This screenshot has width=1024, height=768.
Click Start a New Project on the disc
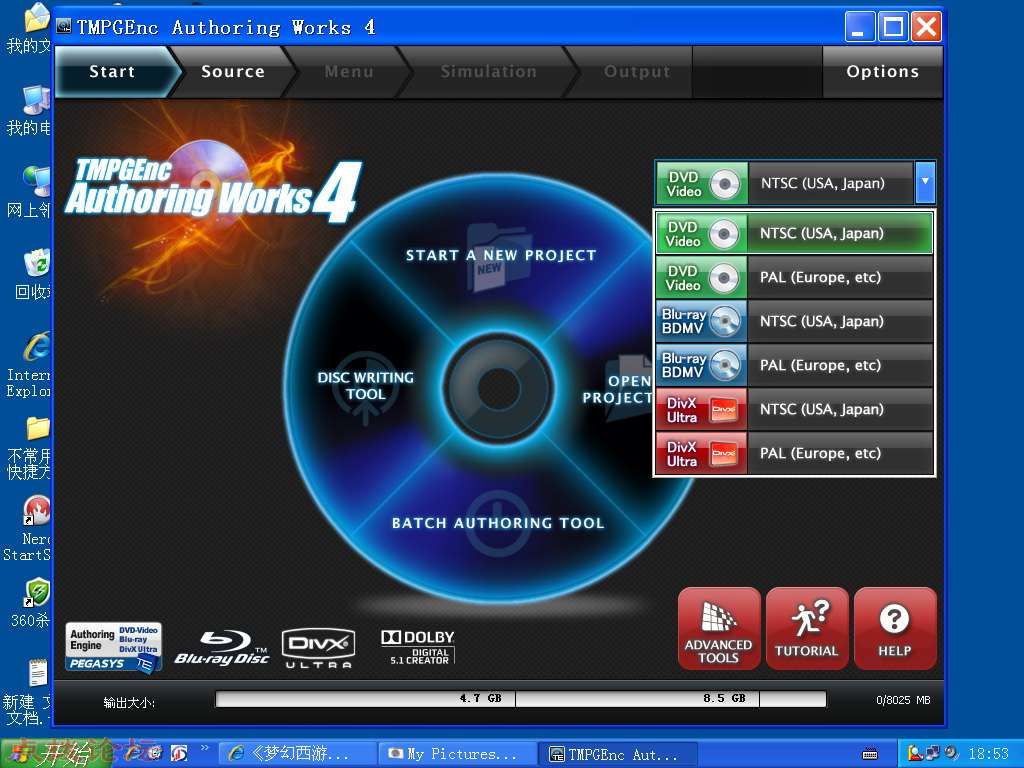(501, 255)
